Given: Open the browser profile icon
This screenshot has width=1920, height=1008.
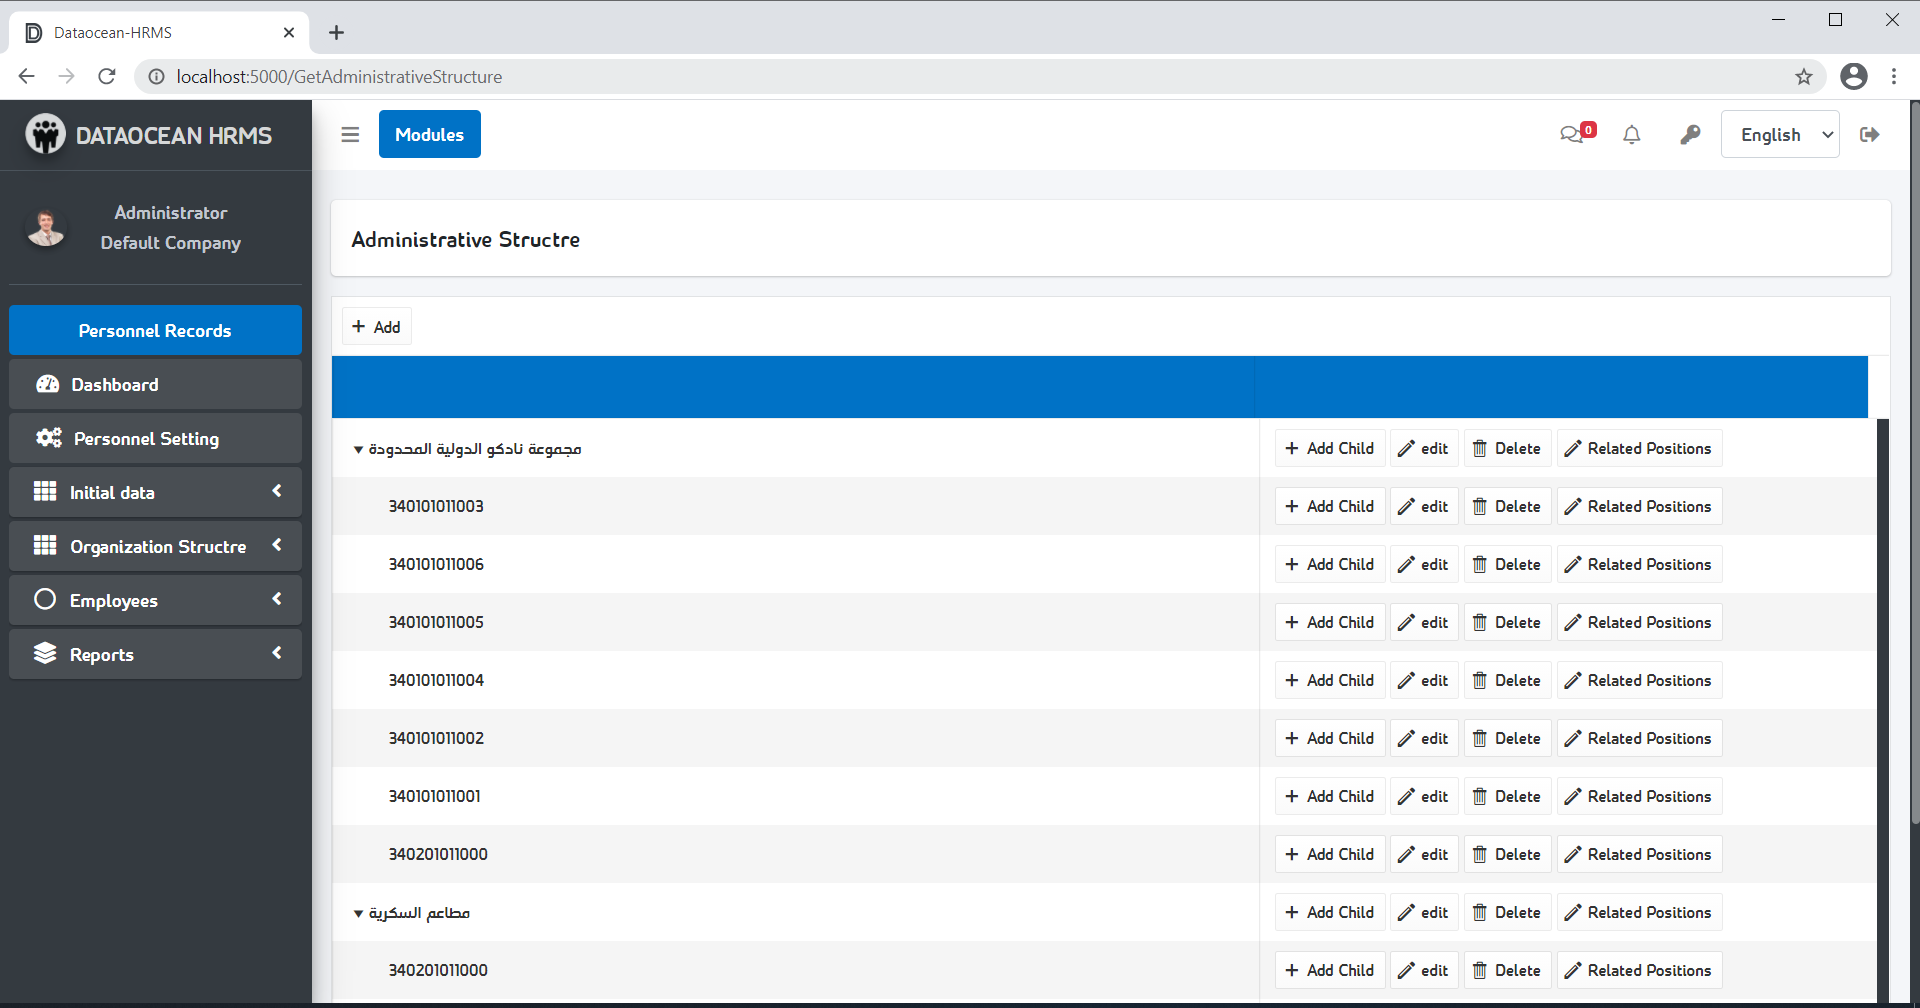Looking at the screenshot, I should (1853, 77).
